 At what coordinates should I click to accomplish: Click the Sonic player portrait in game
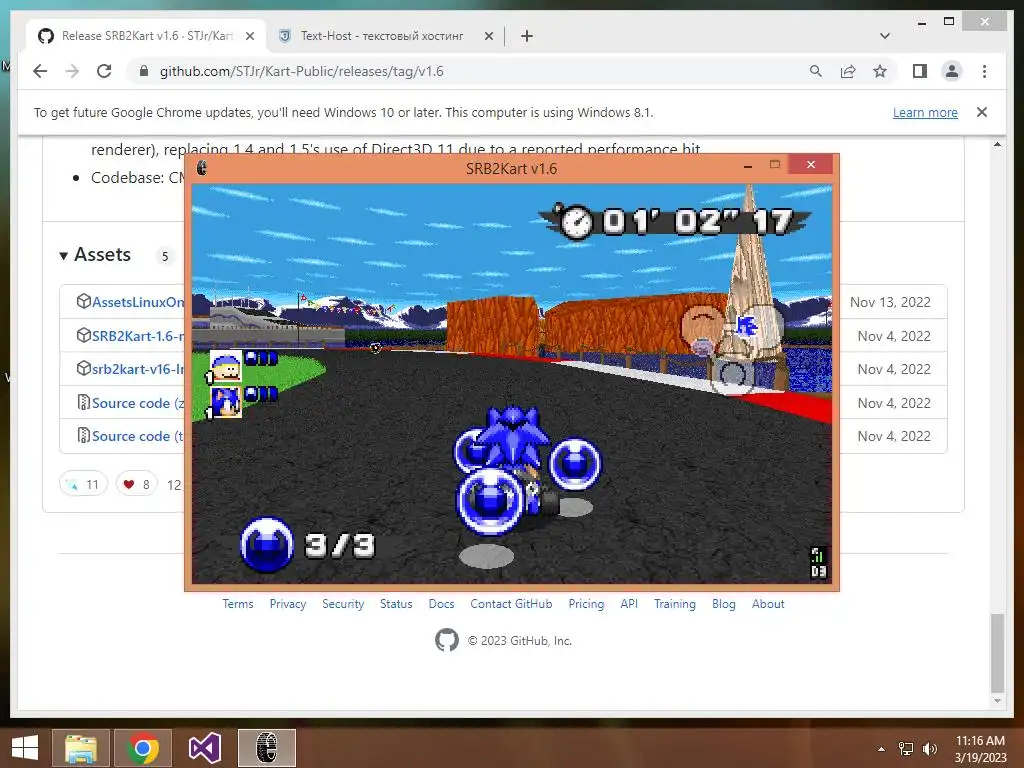point(225,402)
